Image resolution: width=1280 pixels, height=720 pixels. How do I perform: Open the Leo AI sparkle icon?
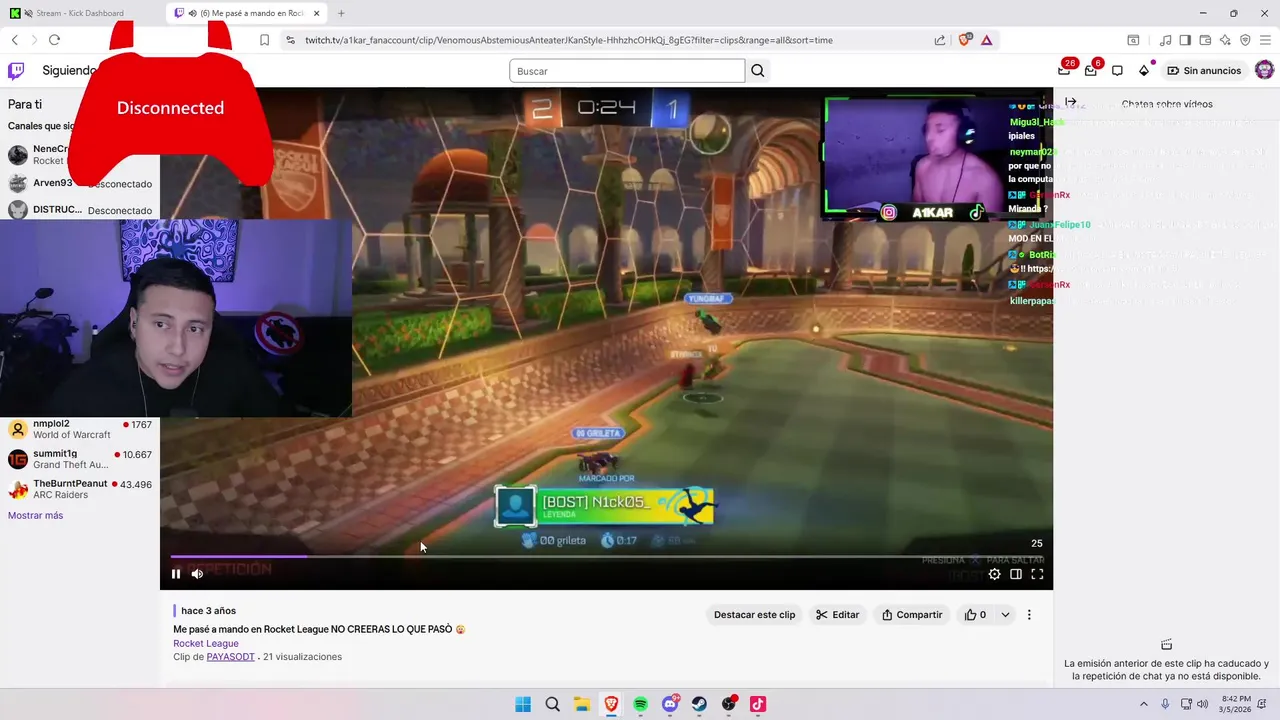tap(1225, 40)
